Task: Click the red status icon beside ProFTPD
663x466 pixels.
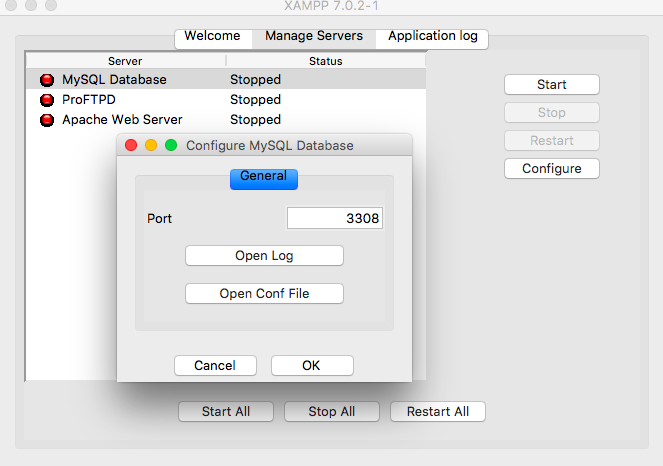Action: tap(47, 100)
